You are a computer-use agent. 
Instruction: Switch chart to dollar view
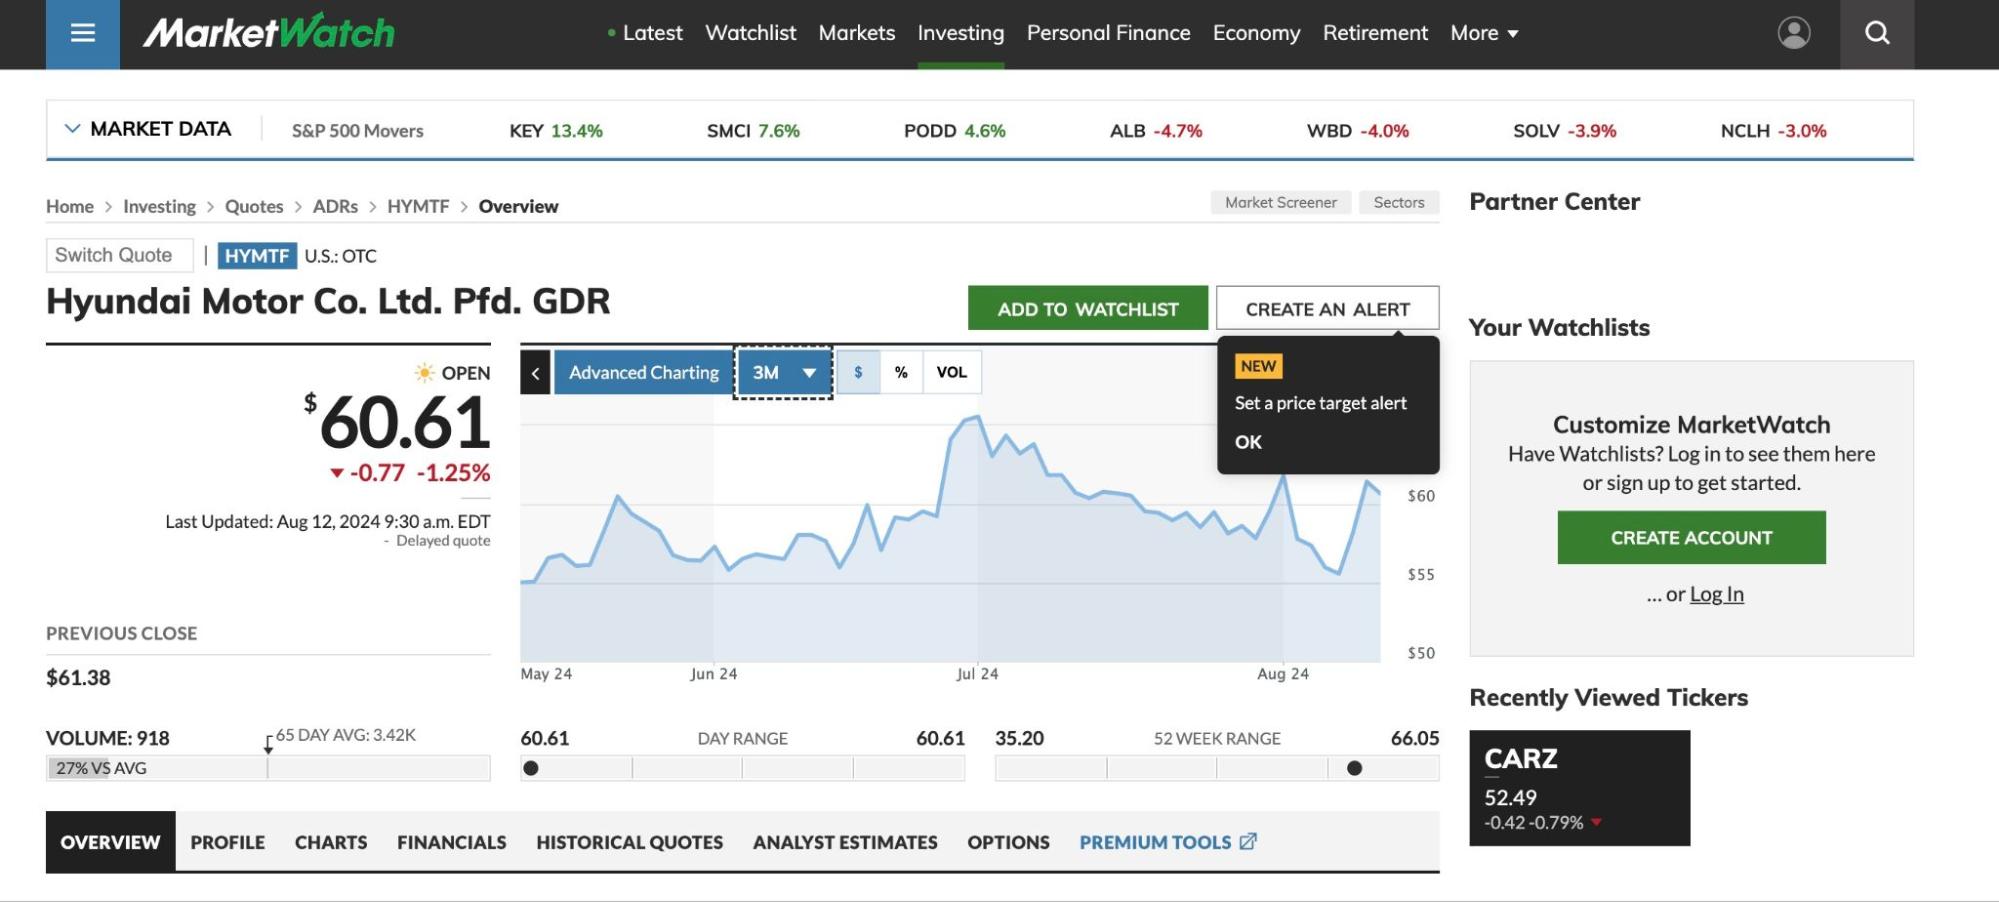click(x=858, y=372)
